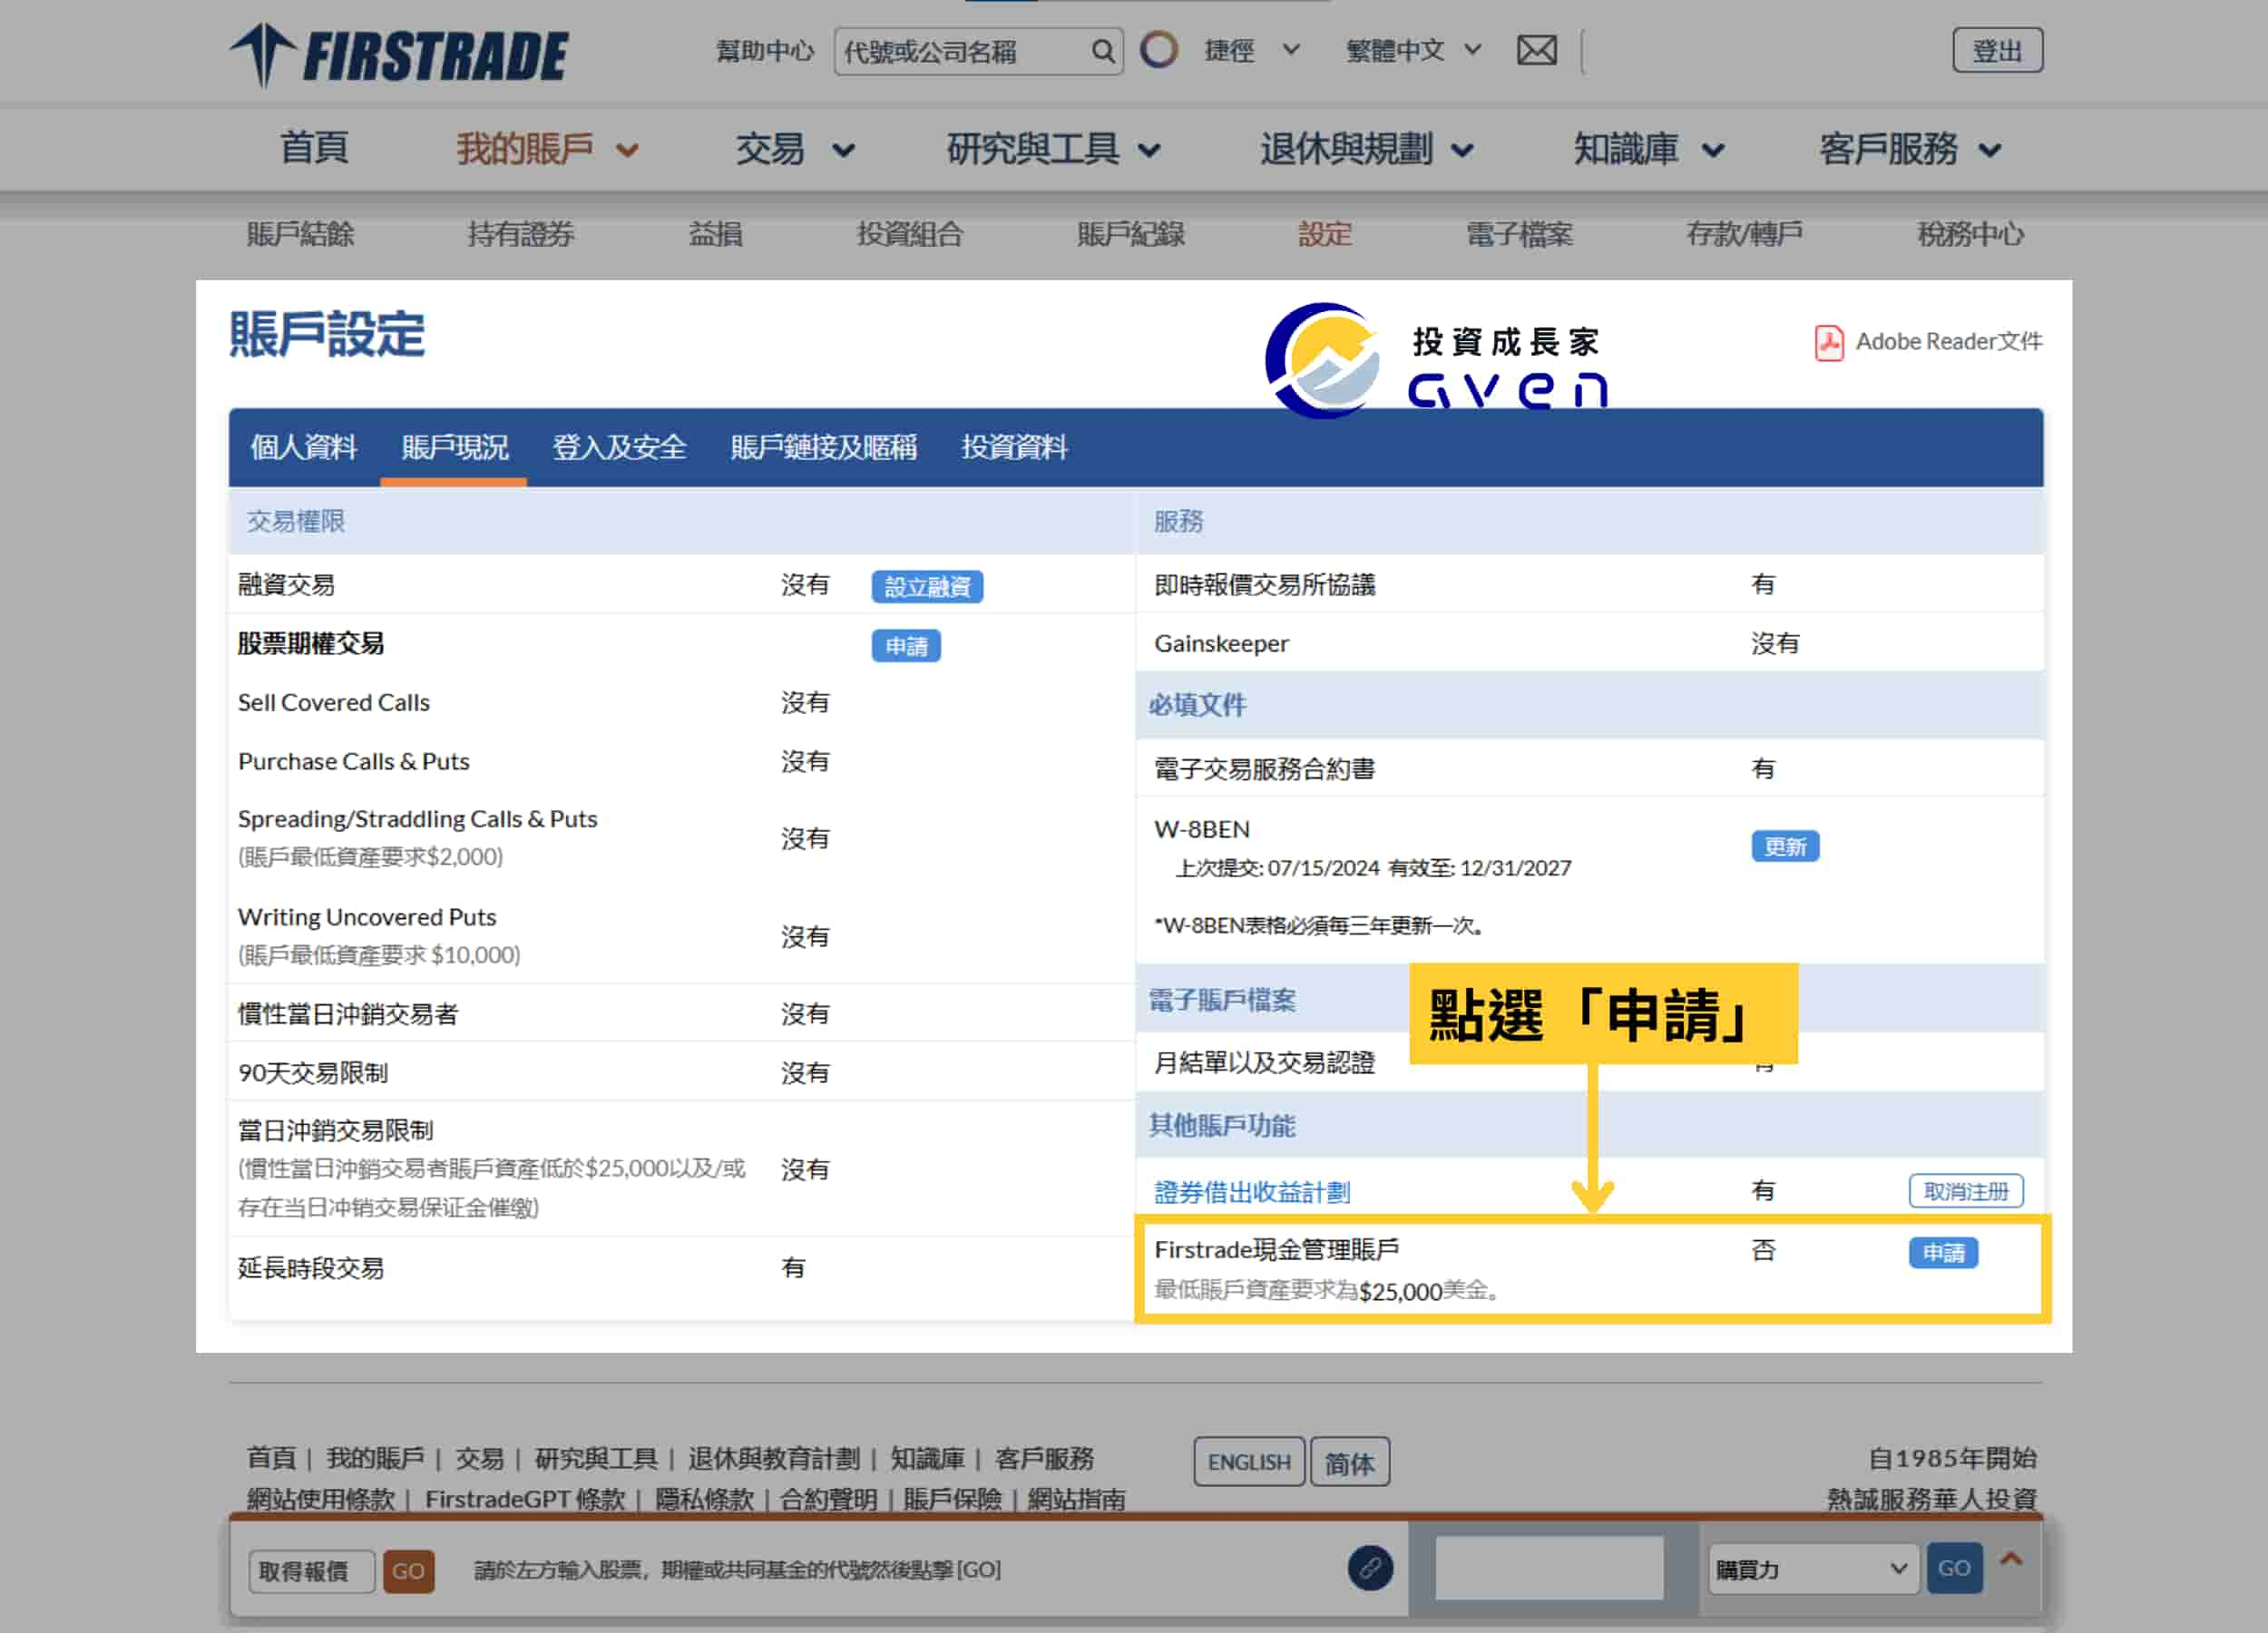This screenshot has width=2268, height=1633.
Task: Open 設定 sub-navigation item
Action: [x=1325, y=235]
